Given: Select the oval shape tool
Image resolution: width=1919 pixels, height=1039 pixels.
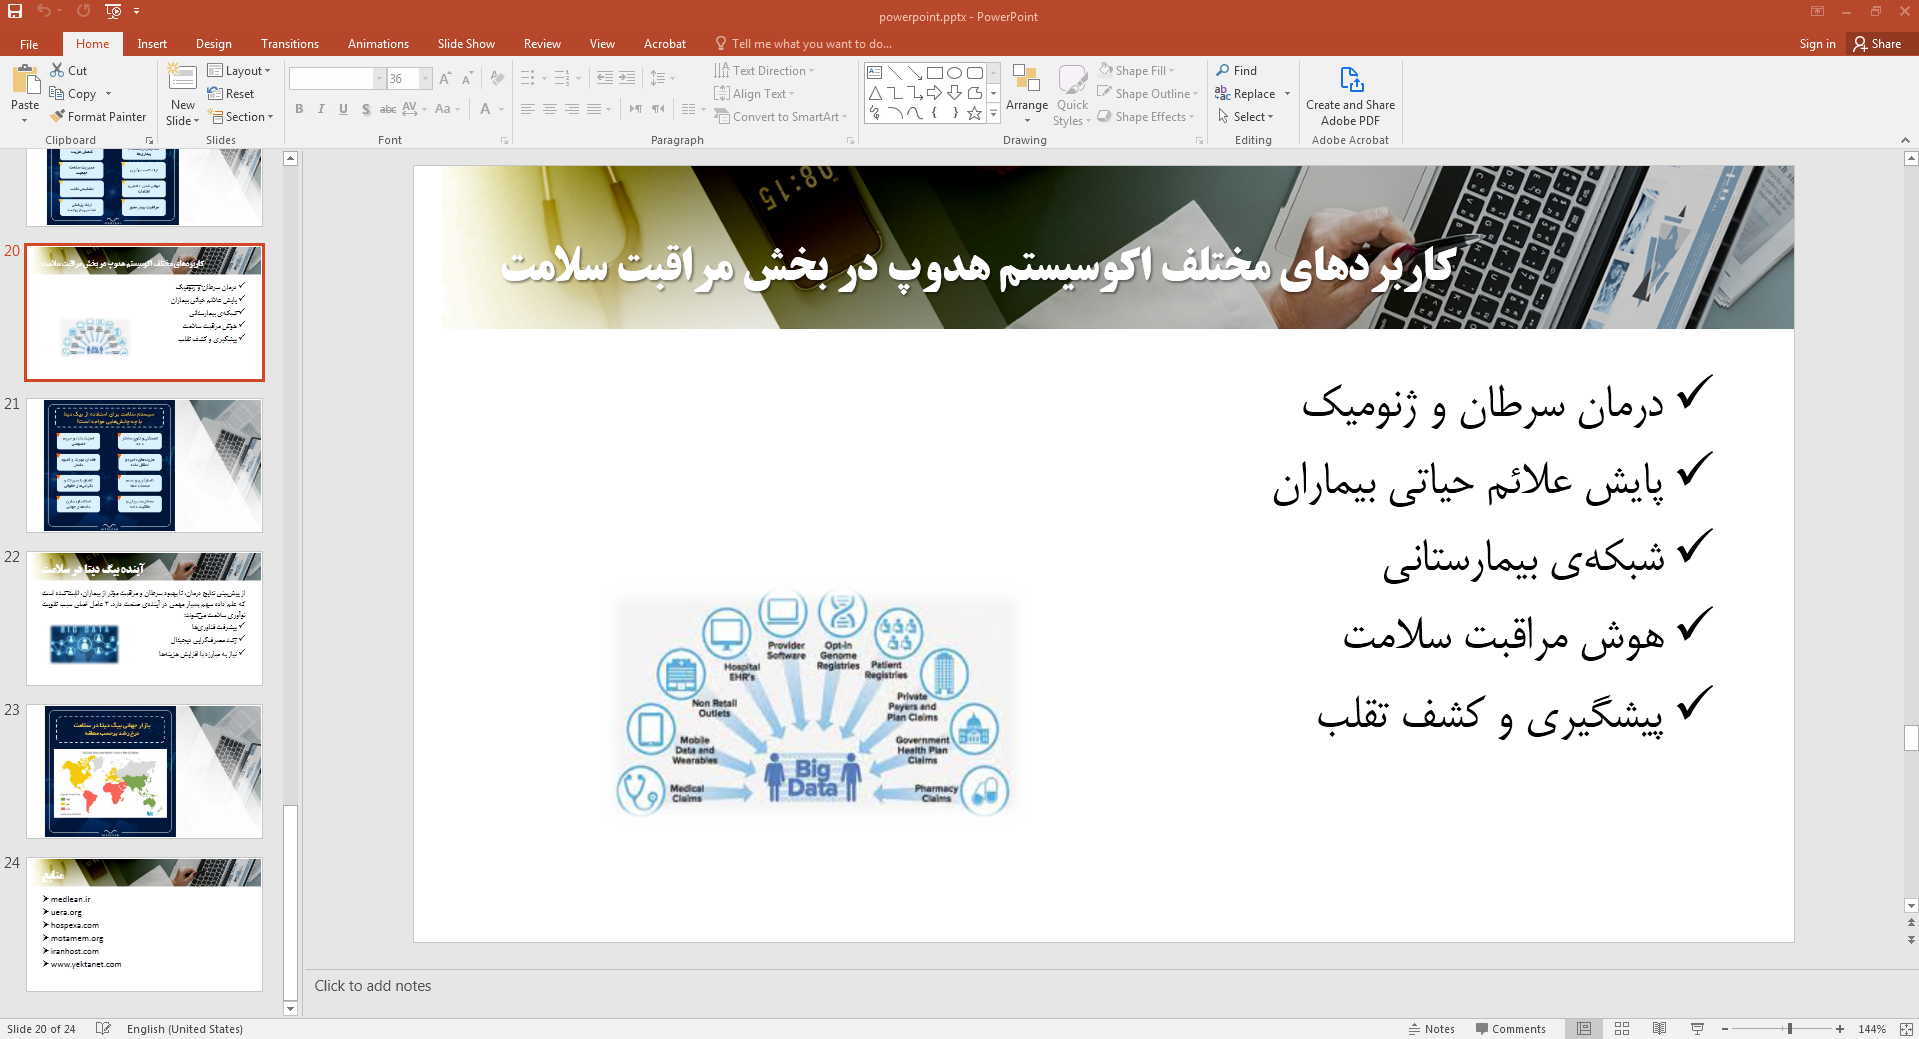Looking at the screenshot, I should tap(954, 72).
